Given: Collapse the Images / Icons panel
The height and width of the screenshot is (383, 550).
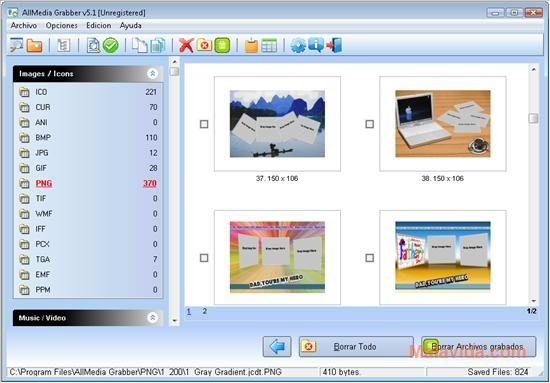Looking at the screenshot, I should (x=152, y=74).
